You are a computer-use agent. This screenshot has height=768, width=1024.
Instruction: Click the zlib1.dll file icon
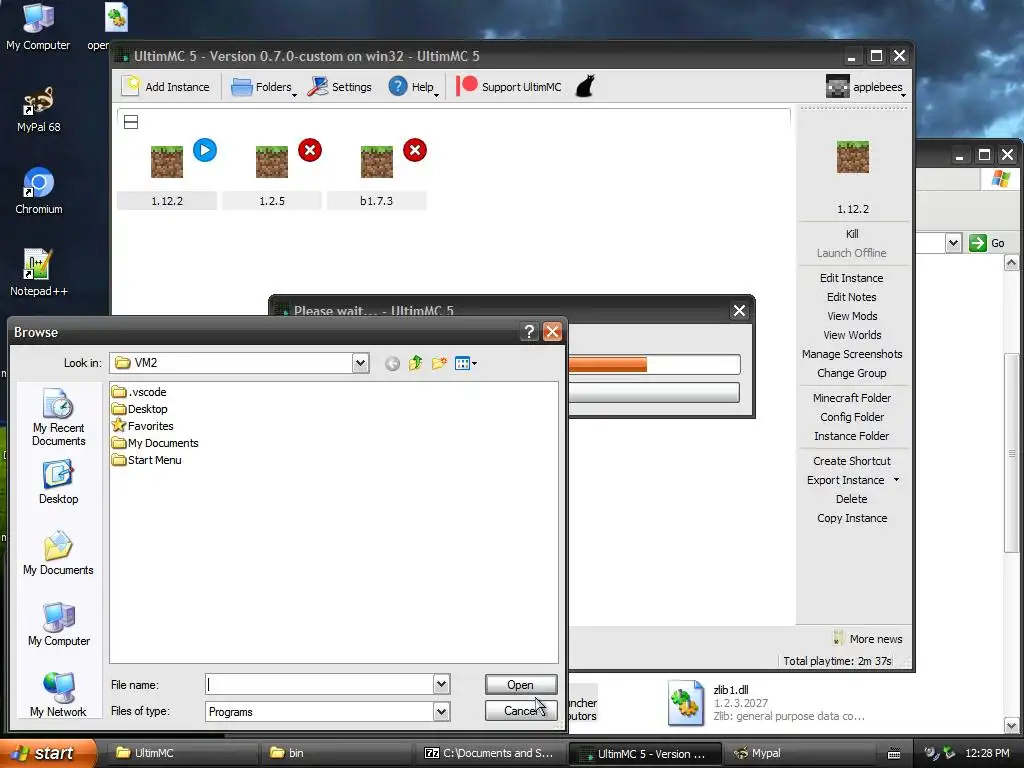(x=685, y=703)
